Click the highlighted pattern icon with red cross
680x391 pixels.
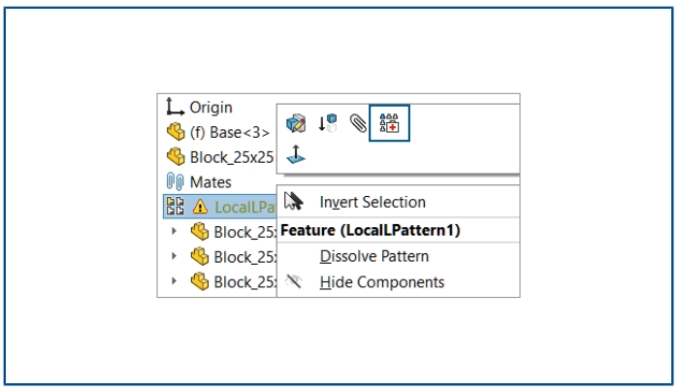coord(389,123)
